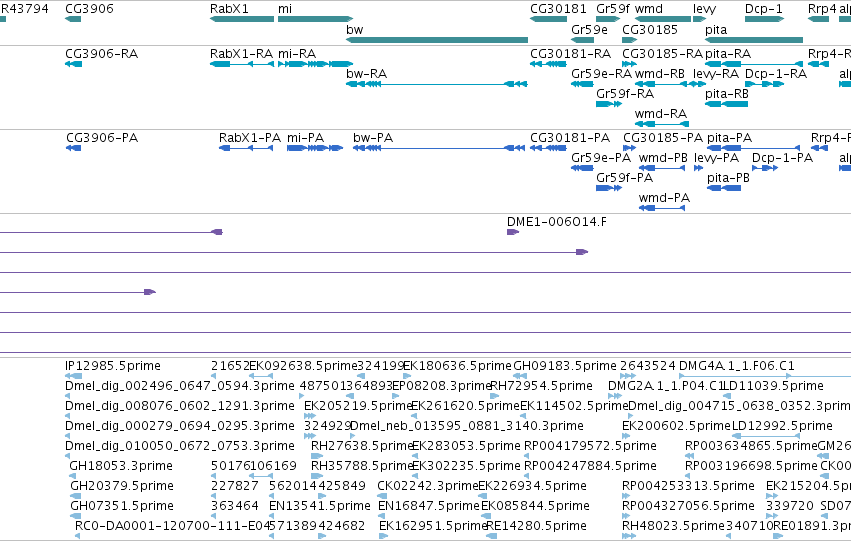Image resolution: width=851 pixels, height=541 pixels.
Task: Open the GH07351.5prime EST label
Action: click(x=122, y=506)
